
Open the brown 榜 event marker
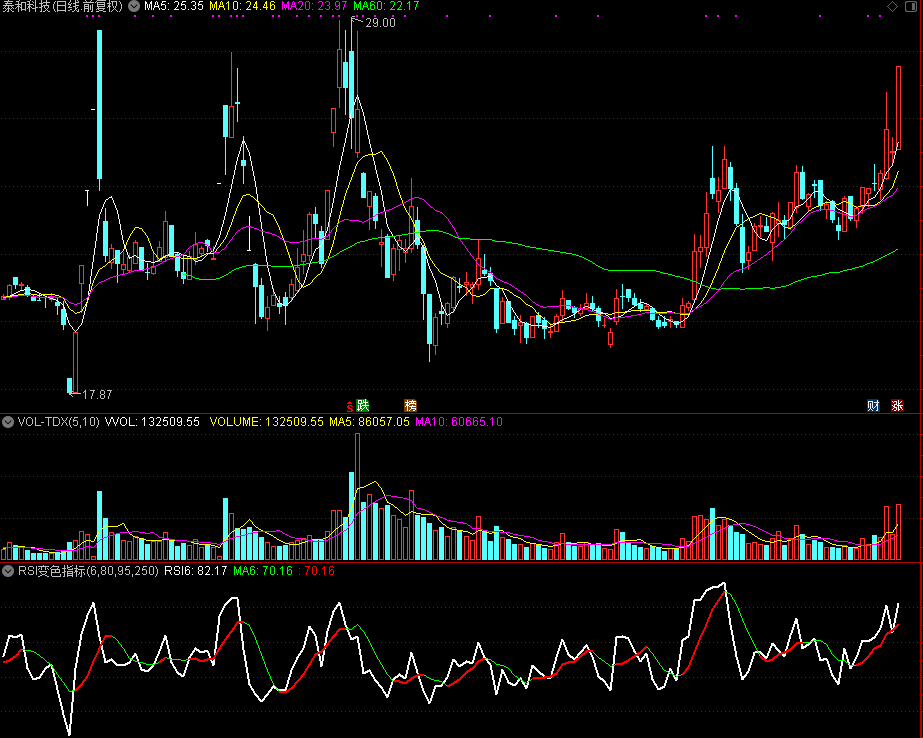410,405
